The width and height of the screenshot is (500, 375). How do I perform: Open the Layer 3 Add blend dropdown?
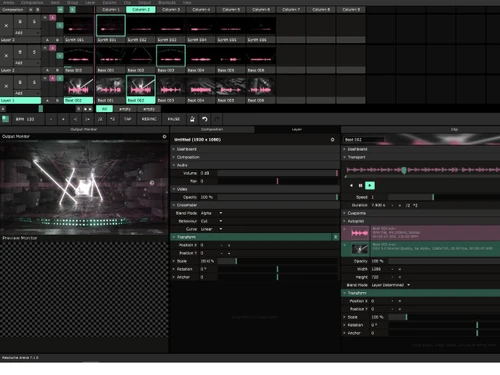27,33
